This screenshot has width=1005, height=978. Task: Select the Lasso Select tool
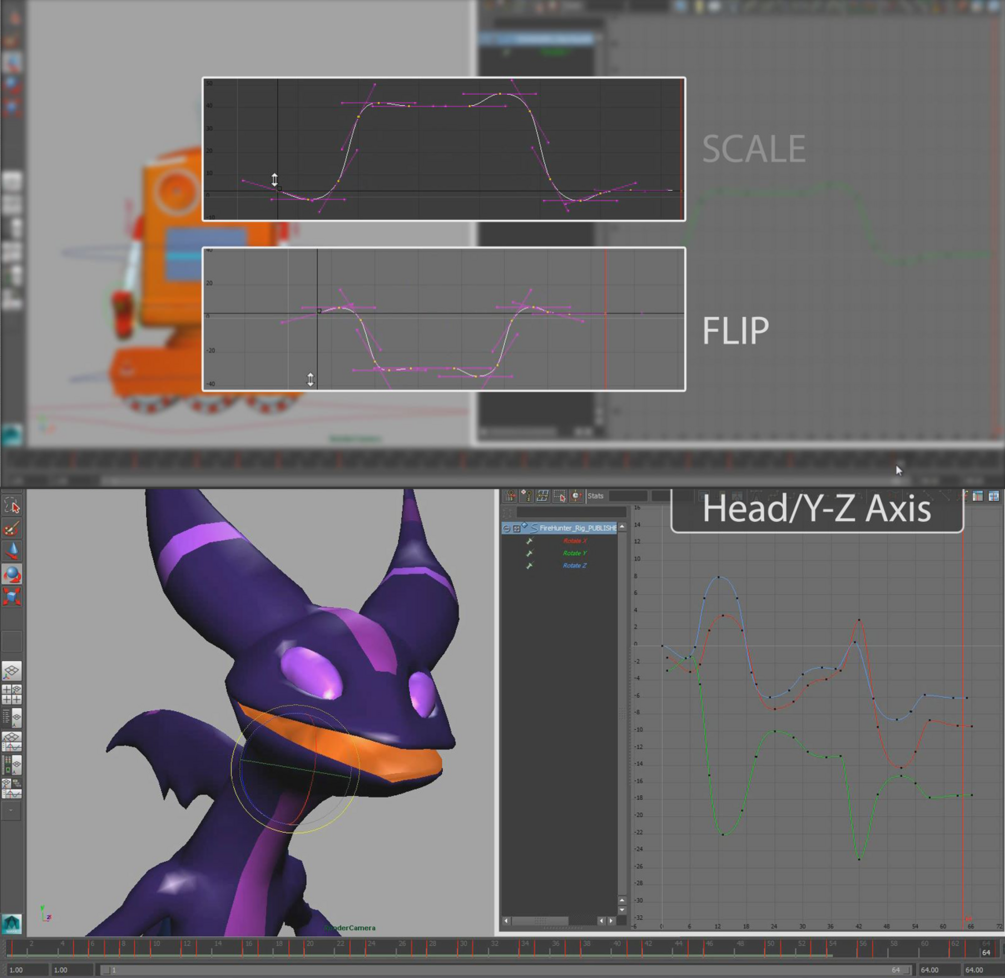click(12, 506)
